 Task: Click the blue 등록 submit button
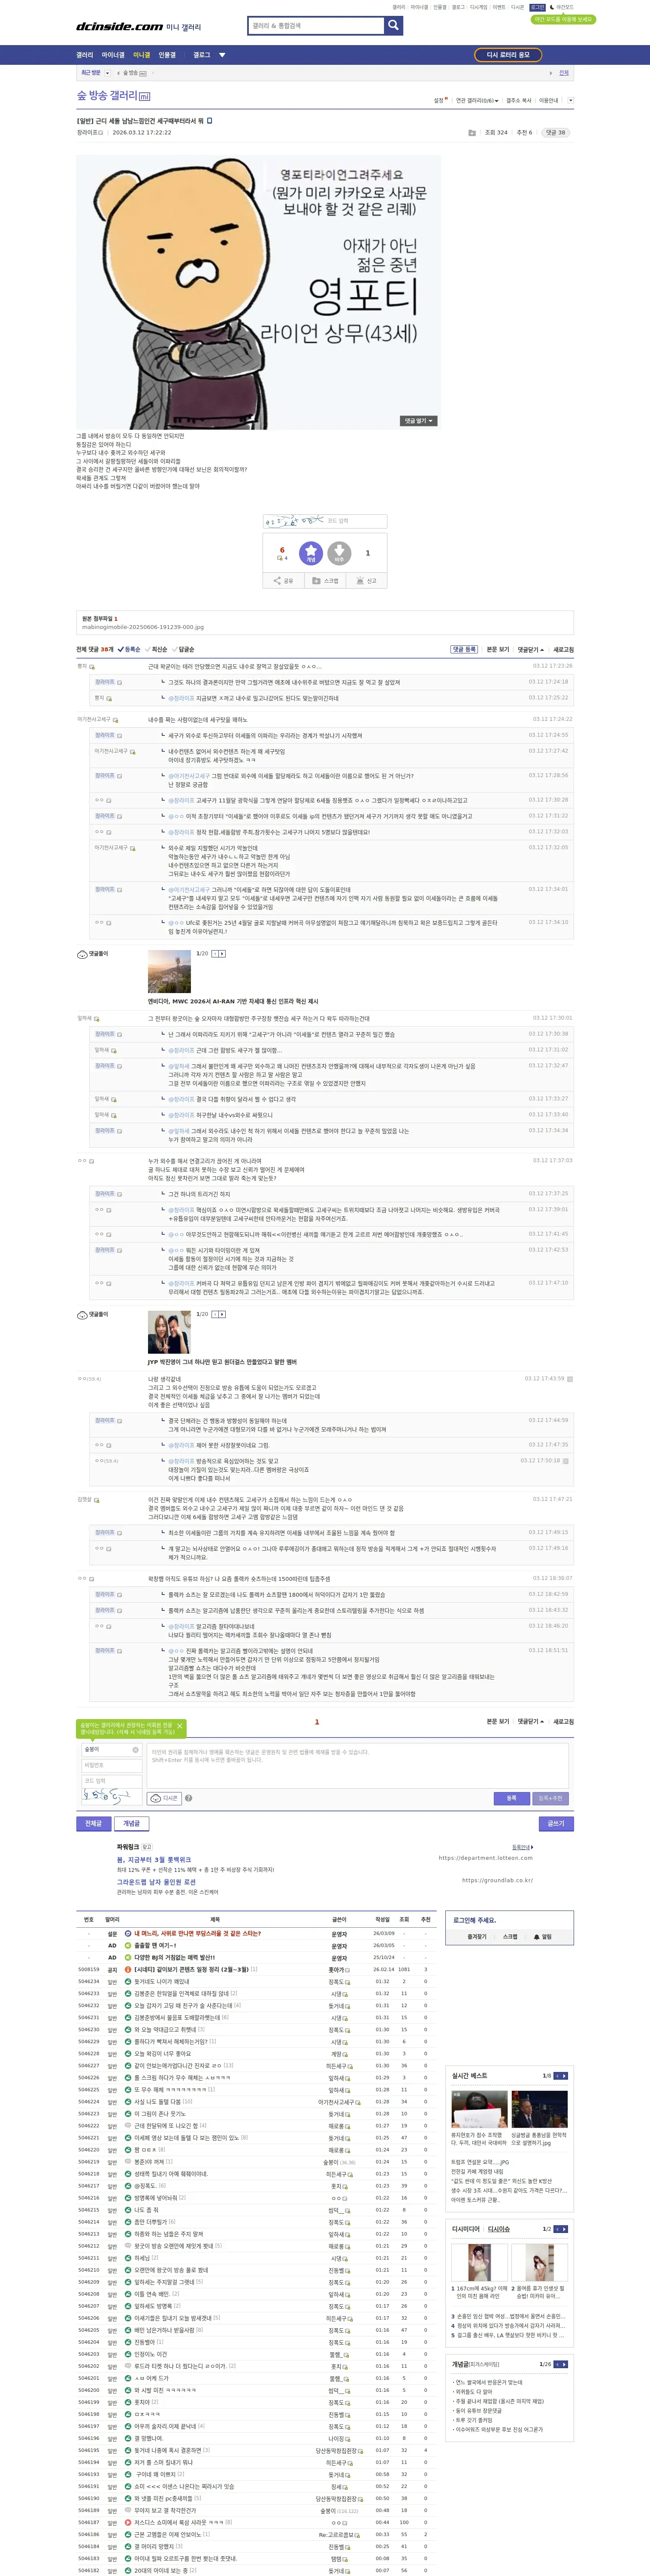(x=511, y=1798)
